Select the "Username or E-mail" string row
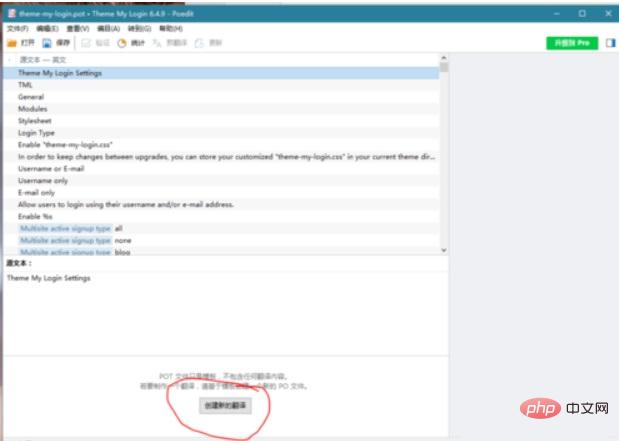 50,168
